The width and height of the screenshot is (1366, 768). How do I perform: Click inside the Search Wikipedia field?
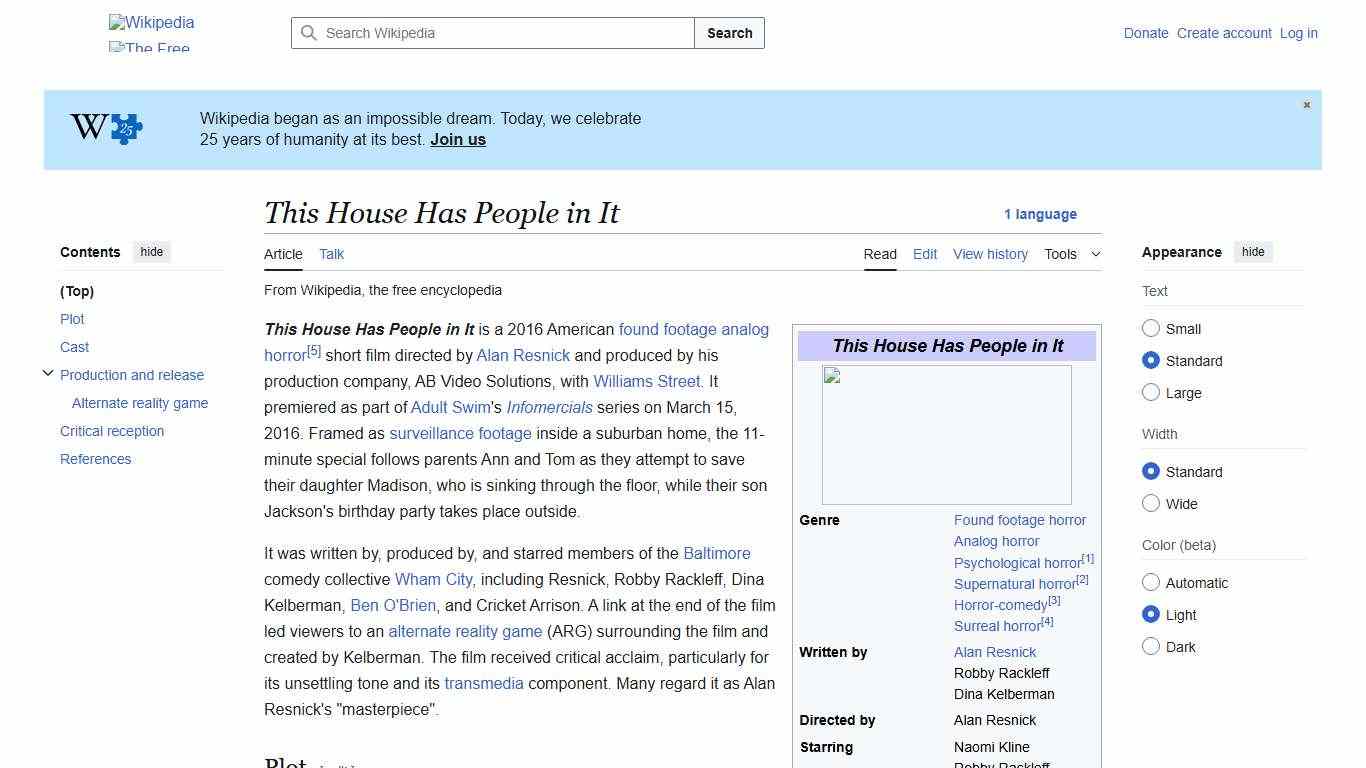pos(490,33)
